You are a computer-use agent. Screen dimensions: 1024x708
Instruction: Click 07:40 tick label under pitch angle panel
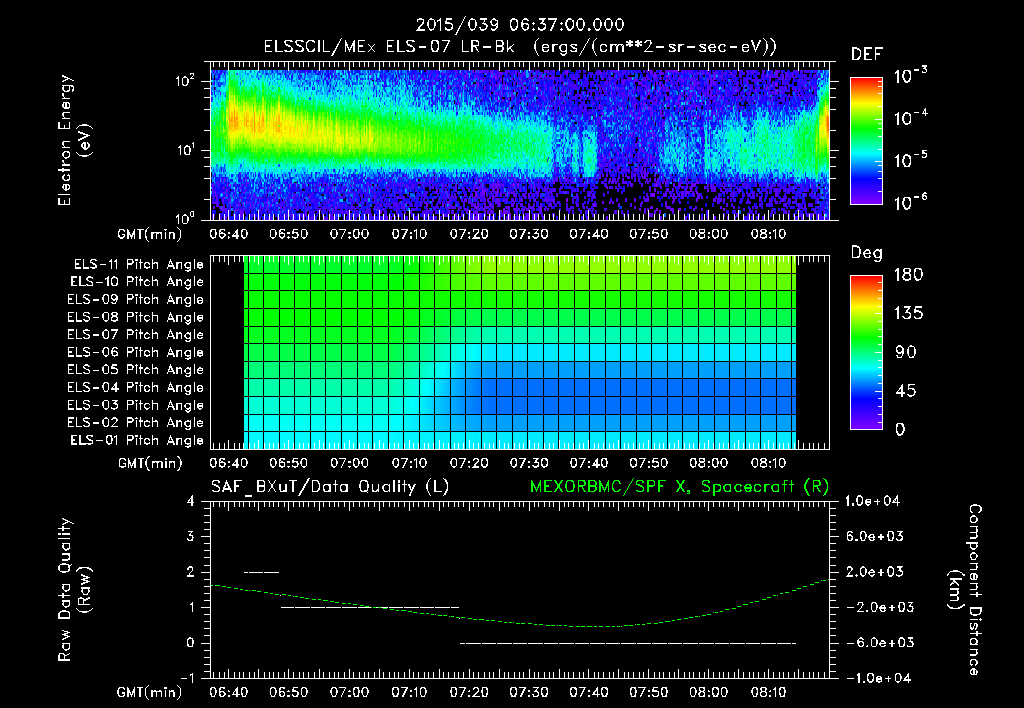tap(589, 463)
